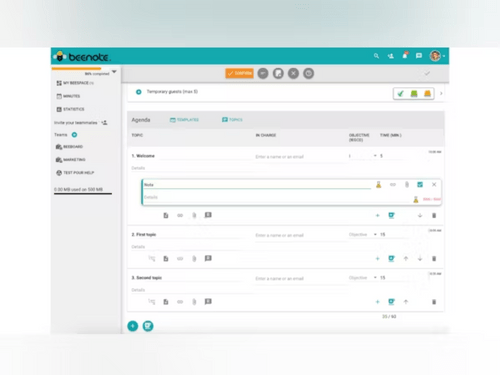The image size is (500, 375).
Task: Click the Note title input field
Action: pyautogui.click(x=257, y=185)
